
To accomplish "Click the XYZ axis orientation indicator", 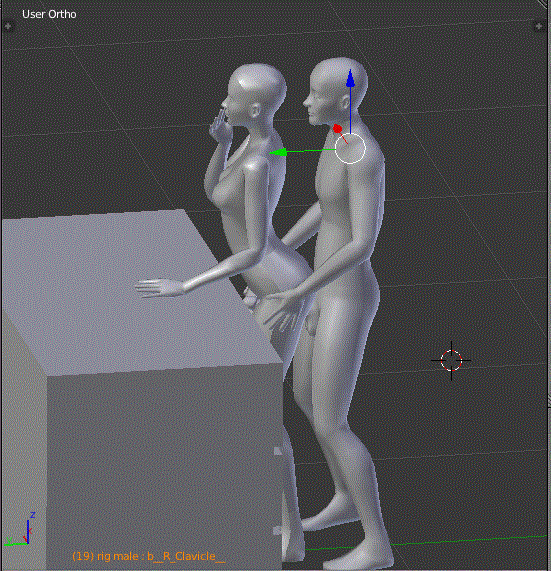I will click(20, 528).
